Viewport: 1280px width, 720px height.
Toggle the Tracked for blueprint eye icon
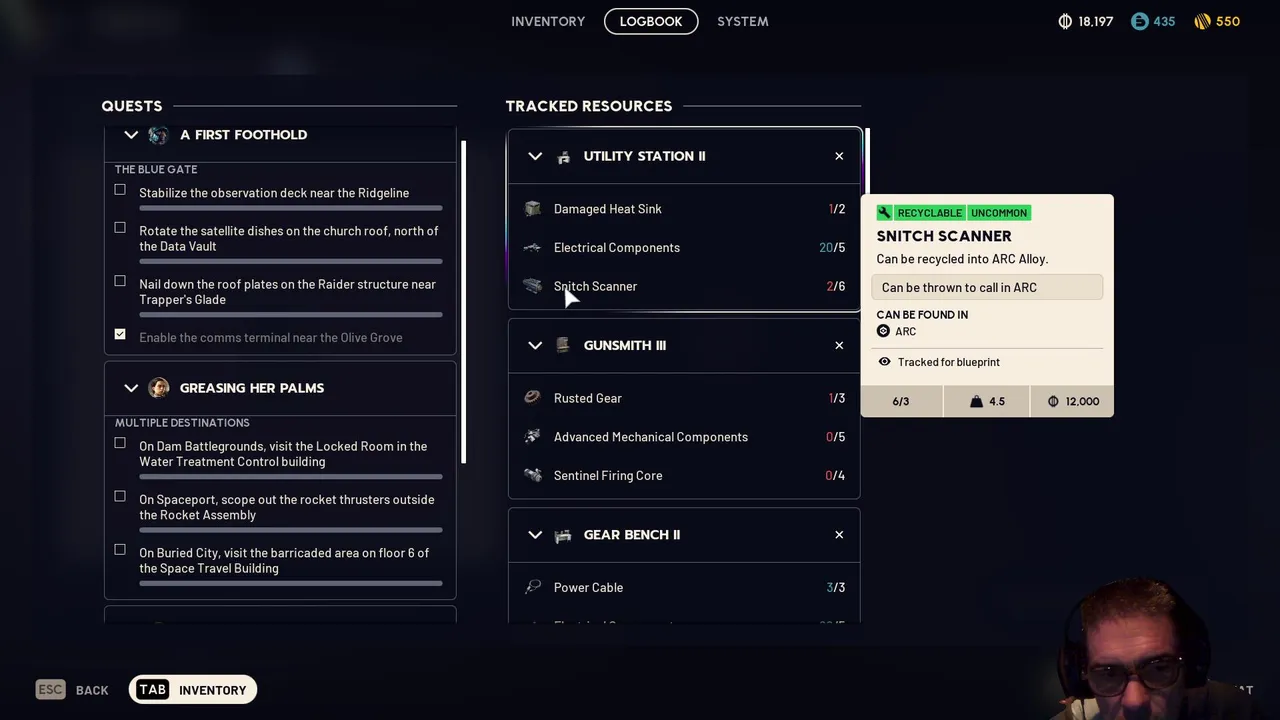point(884,362)
